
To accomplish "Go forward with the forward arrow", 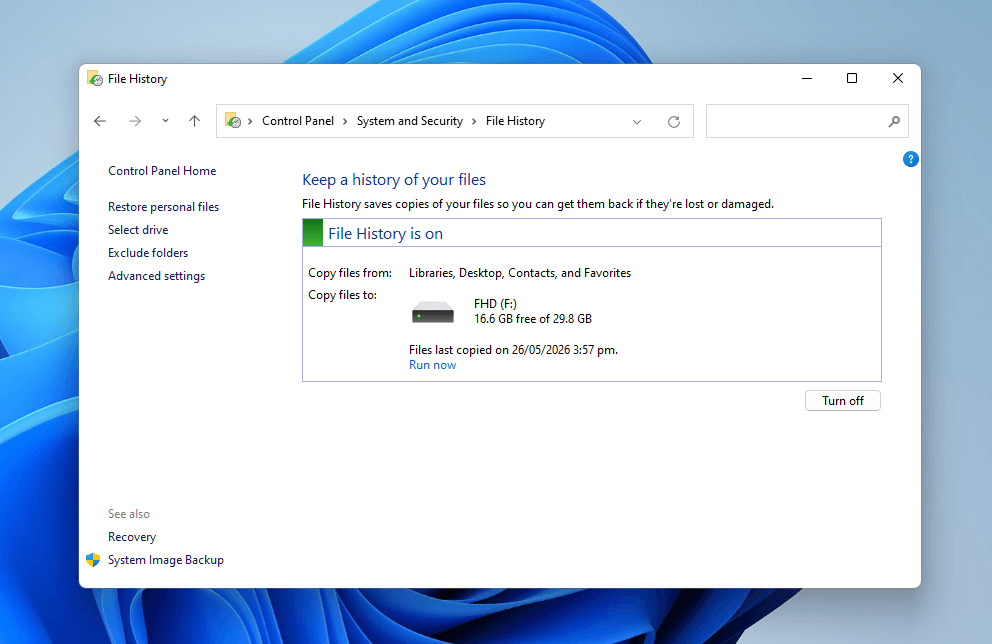I will pyautogui.click(x=135, y=121).
